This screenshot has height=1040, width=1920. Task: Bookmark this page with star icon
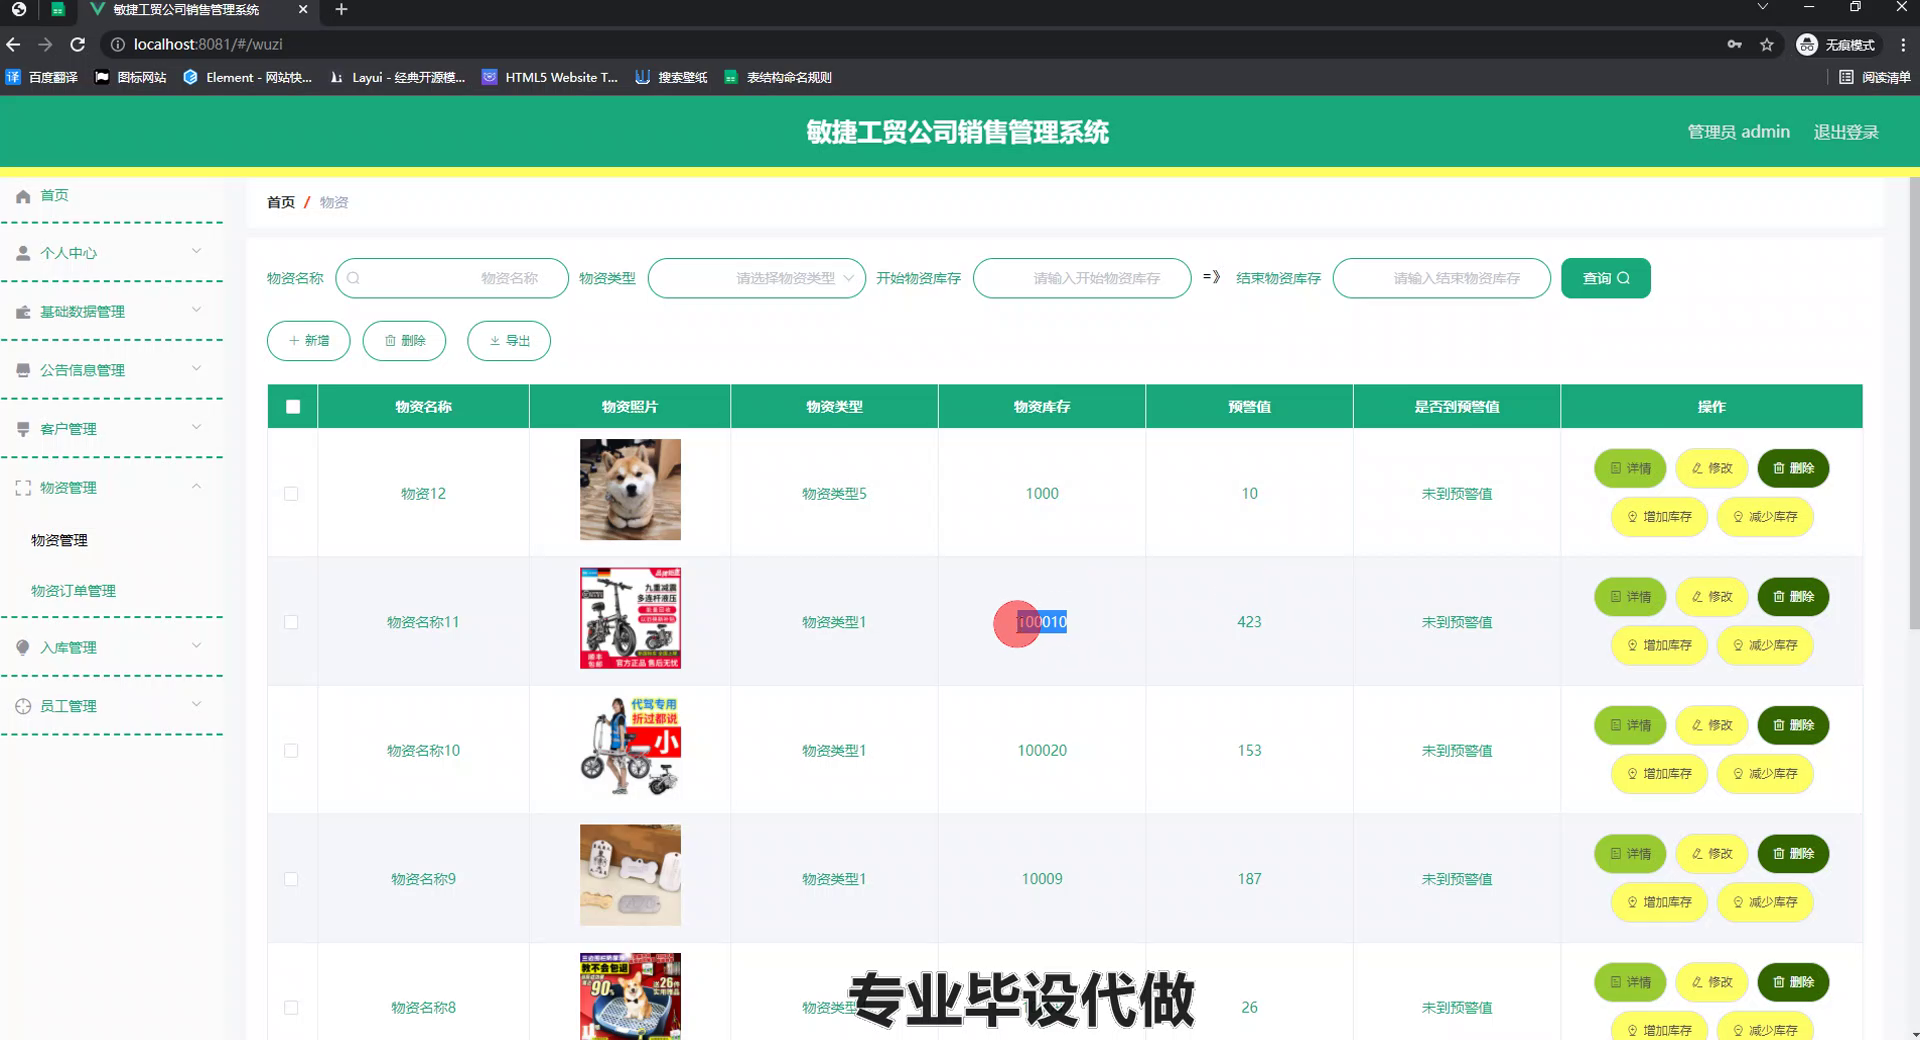pyautogui.click(x=1767, y=44)
